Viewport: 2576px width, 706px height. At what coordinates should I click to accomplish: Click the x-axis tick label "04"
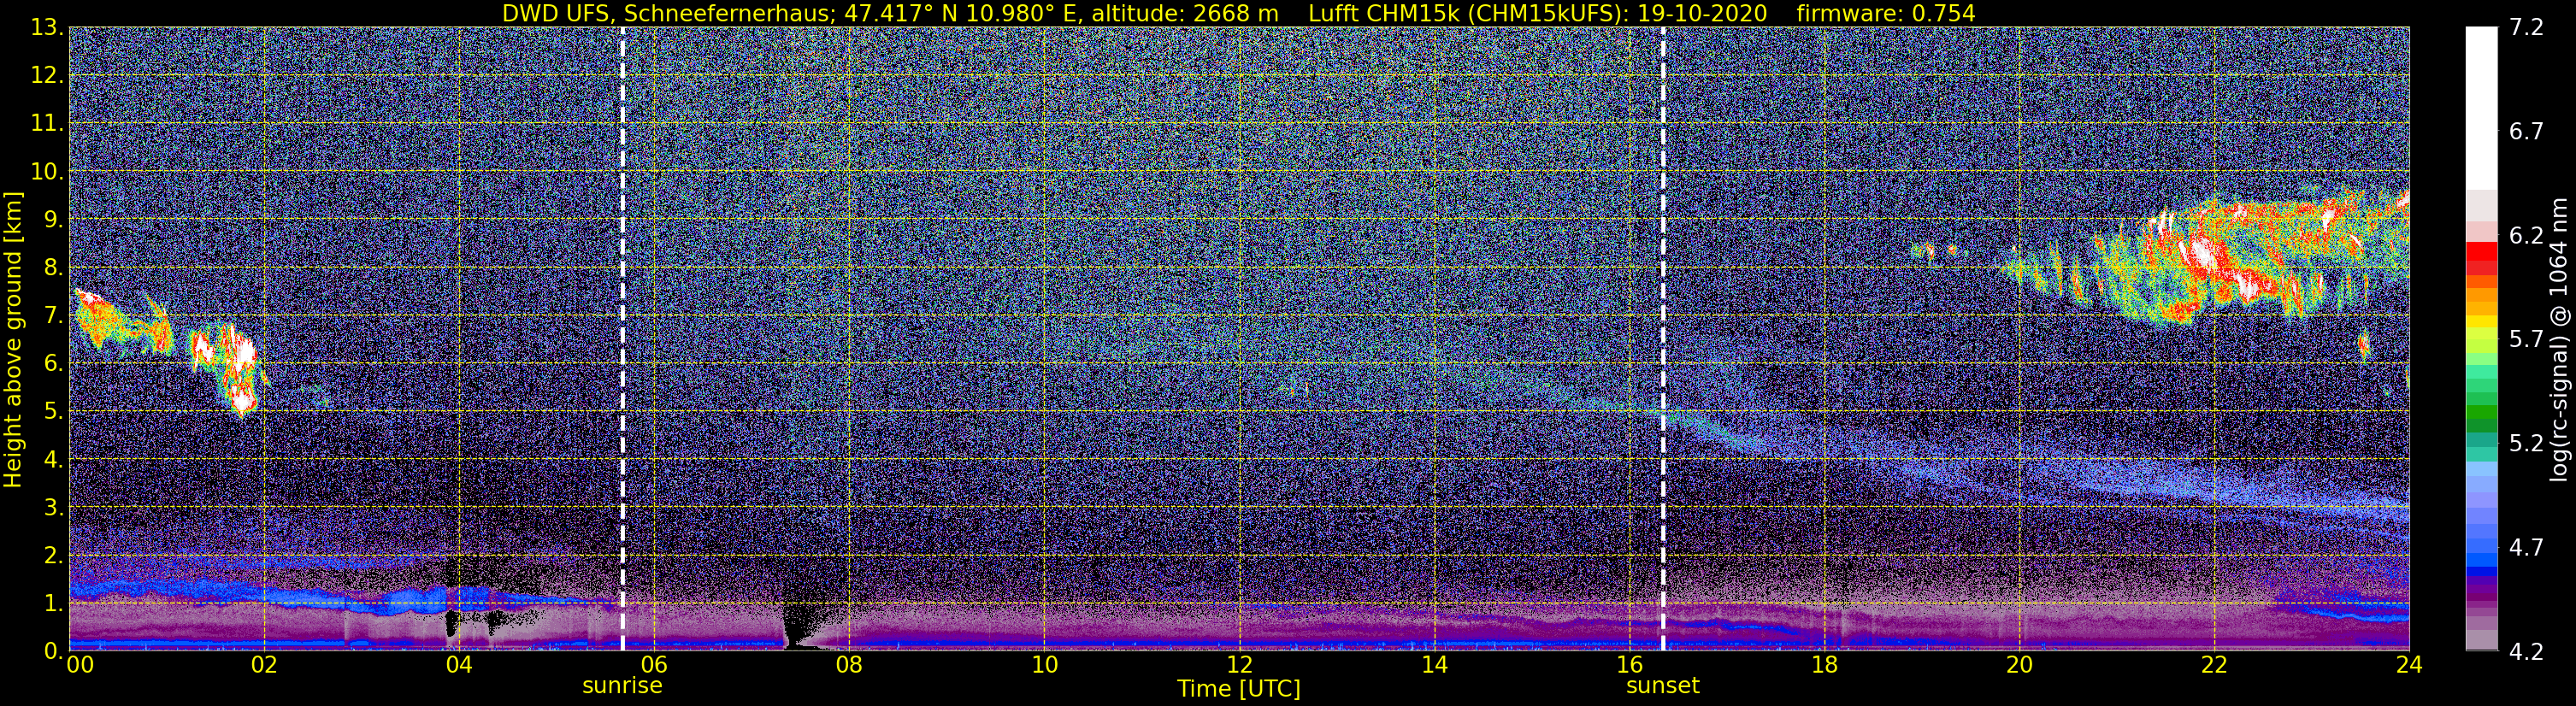pyautogui.click(x=459, y=665)
